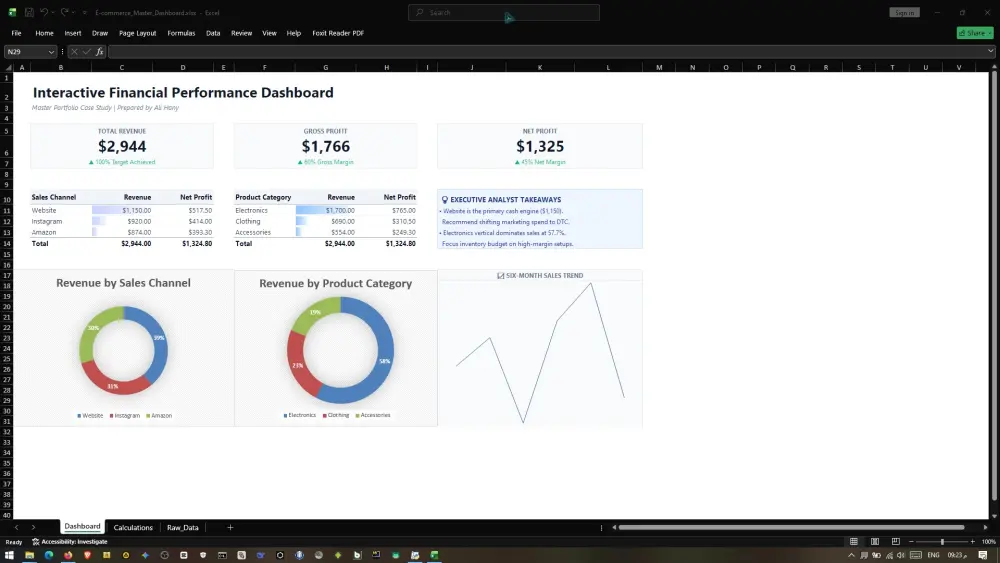1000x563 pixels.
Task: Click the Executive Analyst Takeaways heading
Action: [x=506, y=200]
